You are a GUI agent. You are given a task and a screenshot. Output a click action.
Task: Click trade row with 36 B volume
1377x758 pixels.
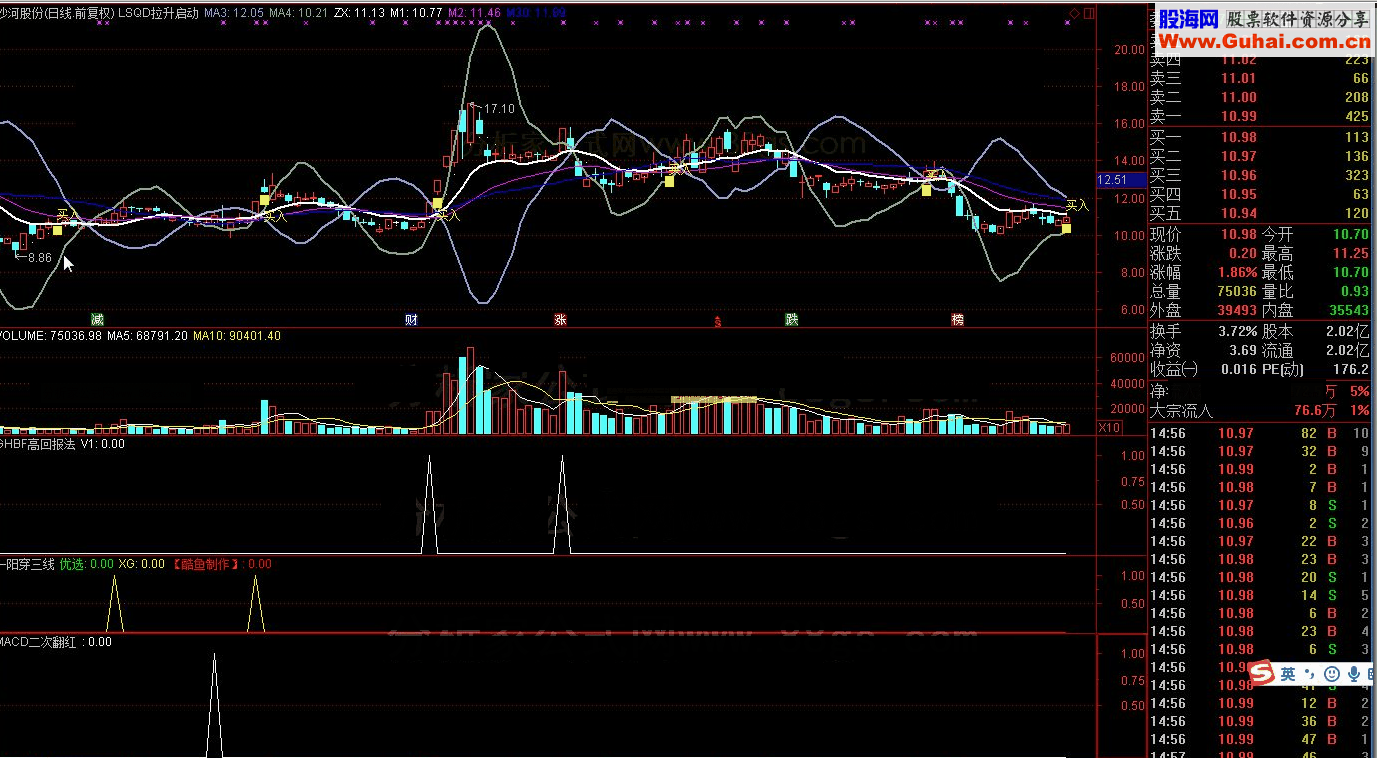(x=1262, y=721)
